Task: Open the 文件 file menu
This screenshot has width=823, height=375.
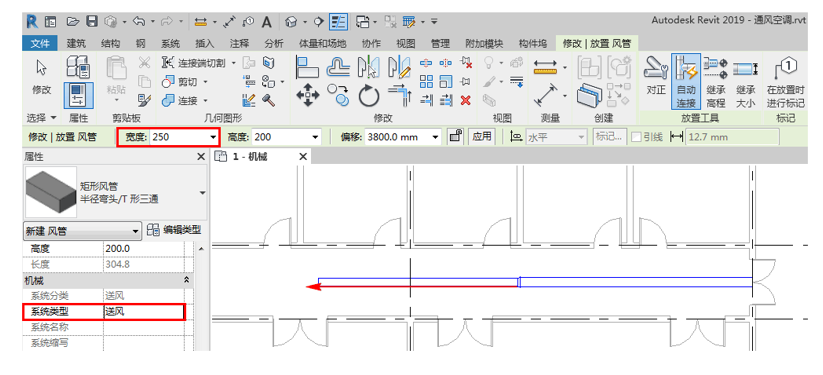Action: coord(40,43)
